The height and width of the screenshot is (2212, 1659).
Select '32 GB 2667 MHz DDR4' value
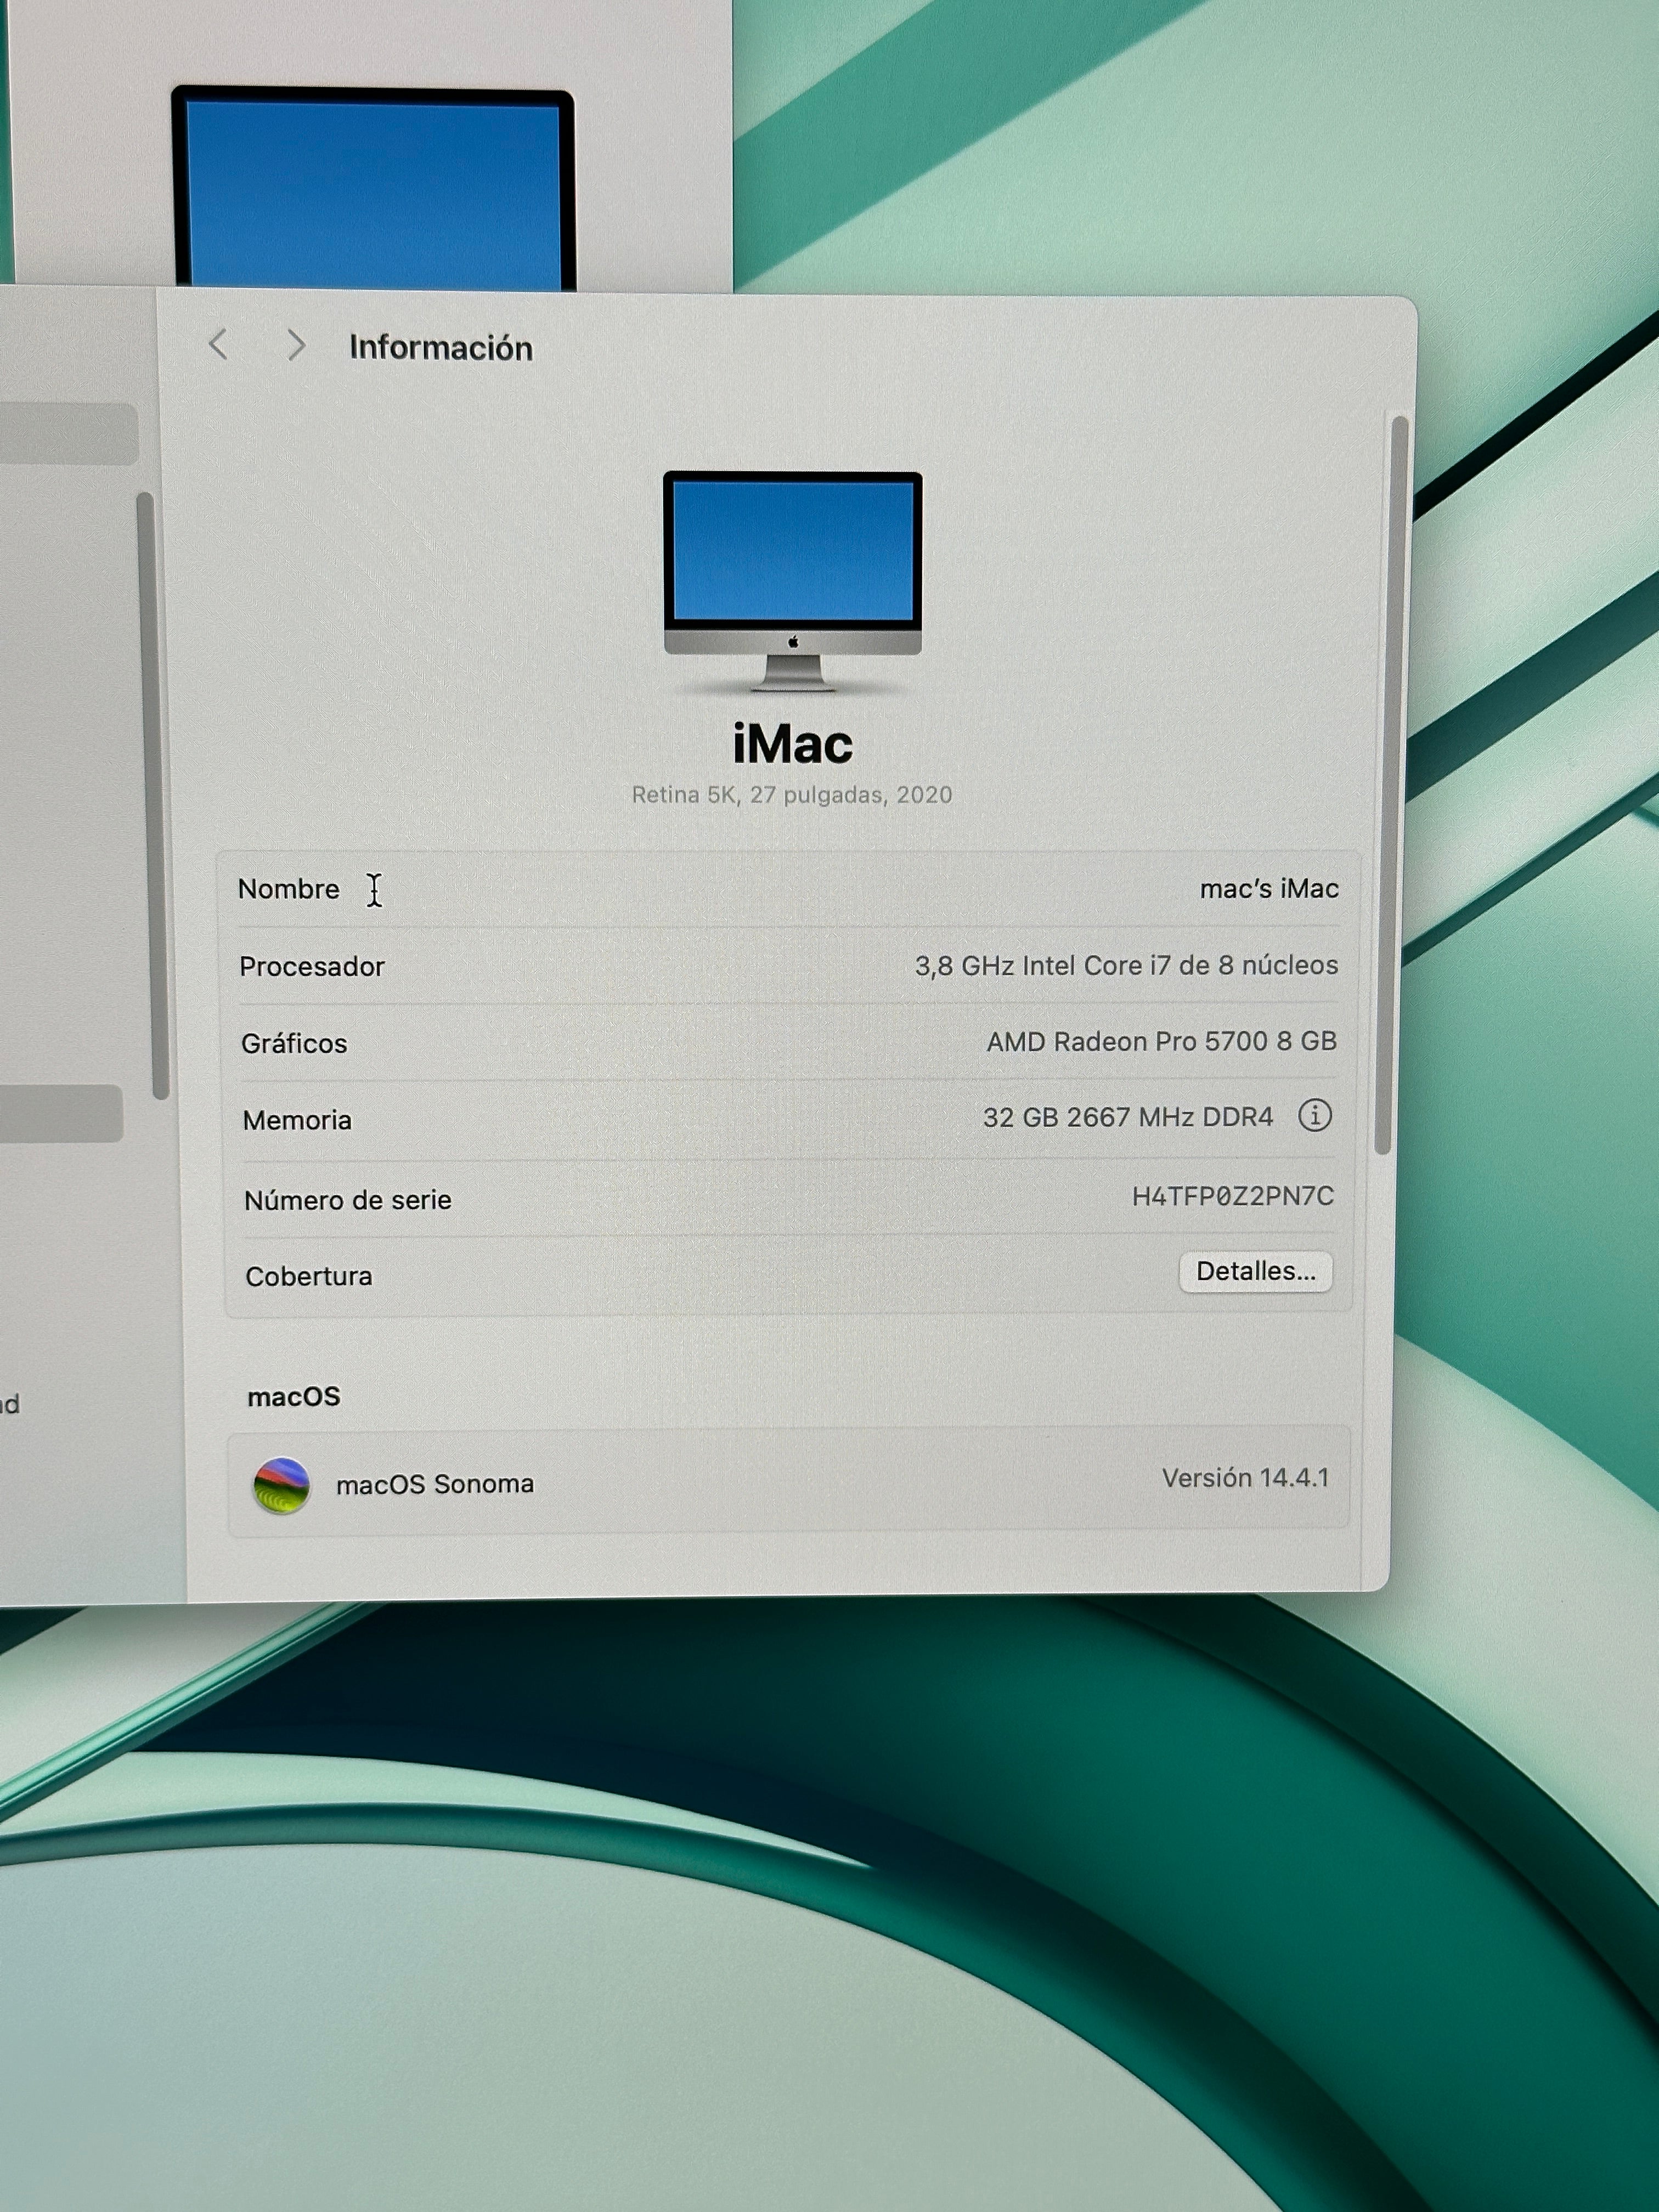click(1128, 1117)
